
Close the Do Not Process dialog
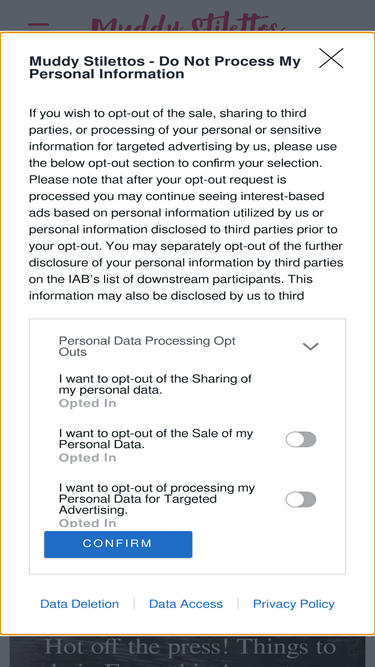point(331,58)
